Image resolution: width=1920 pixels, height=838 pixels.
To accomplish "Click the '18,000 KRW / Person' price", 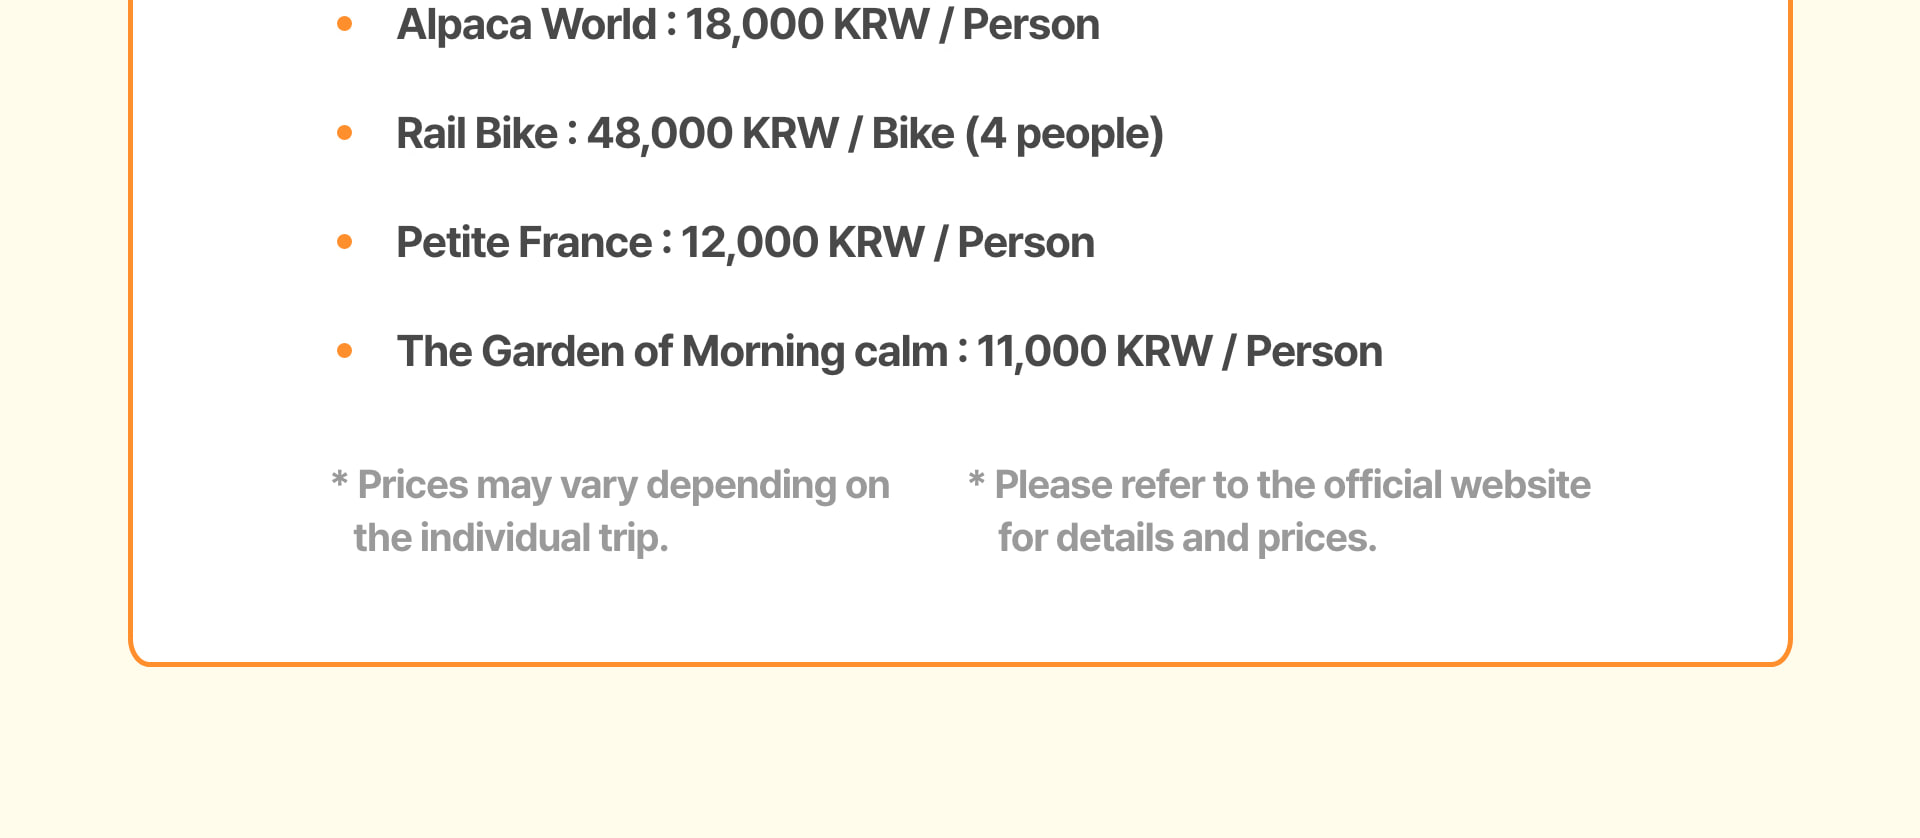I will tap(892, 24).
